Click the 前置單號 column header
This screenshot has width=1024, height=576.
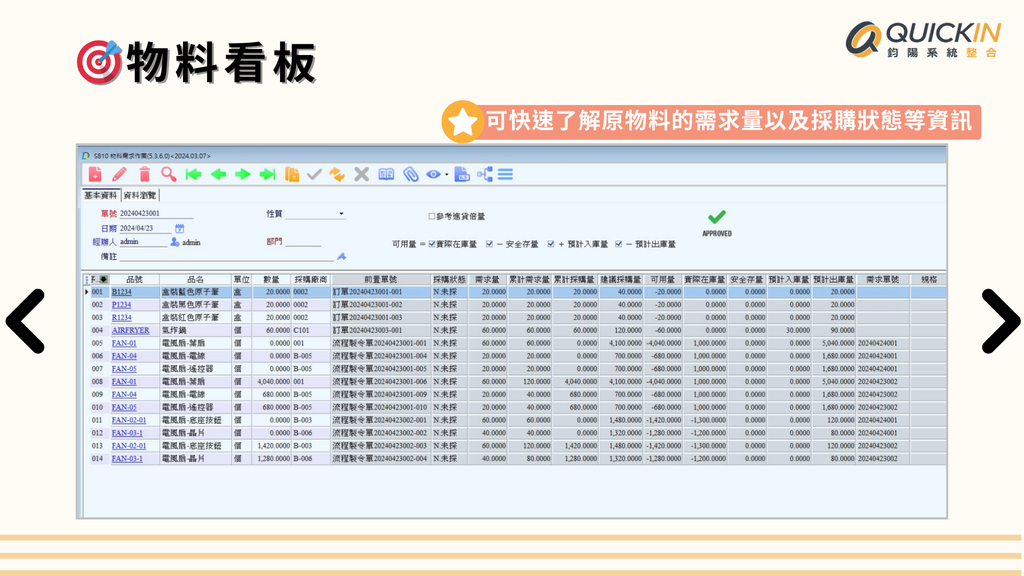(381, 280)
